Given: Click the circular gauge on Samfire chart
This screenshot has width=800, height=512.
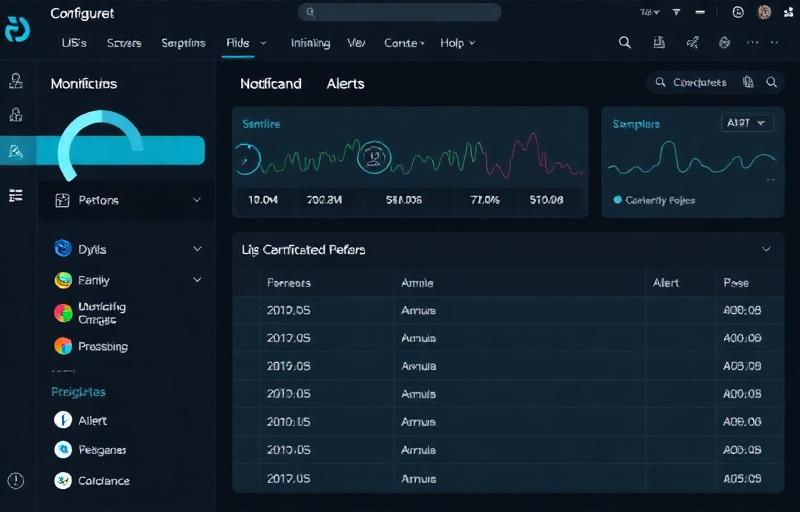Looking at the screenshot, I should pyautogui.click(x=374, y=156).
